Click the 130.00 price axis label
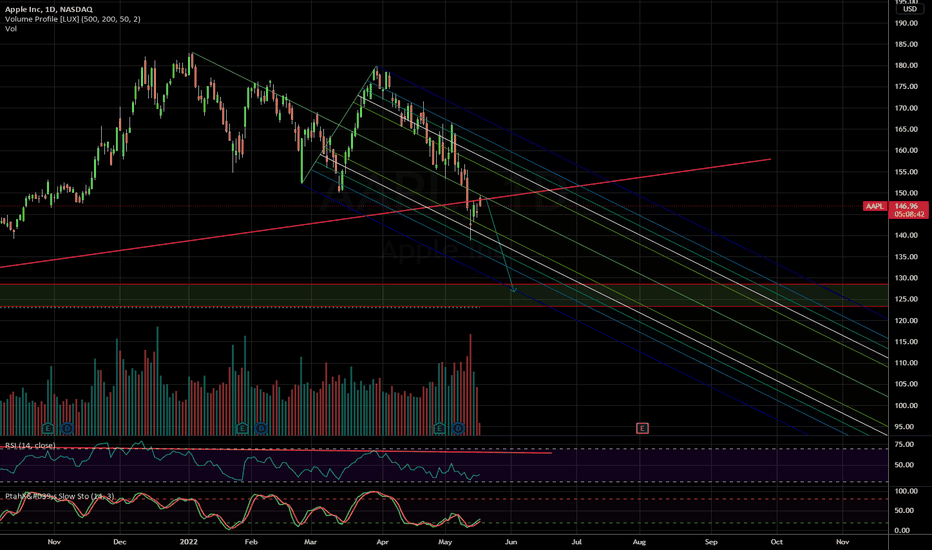The height and width of the screenshot is (550, 932). pos(906,278)
